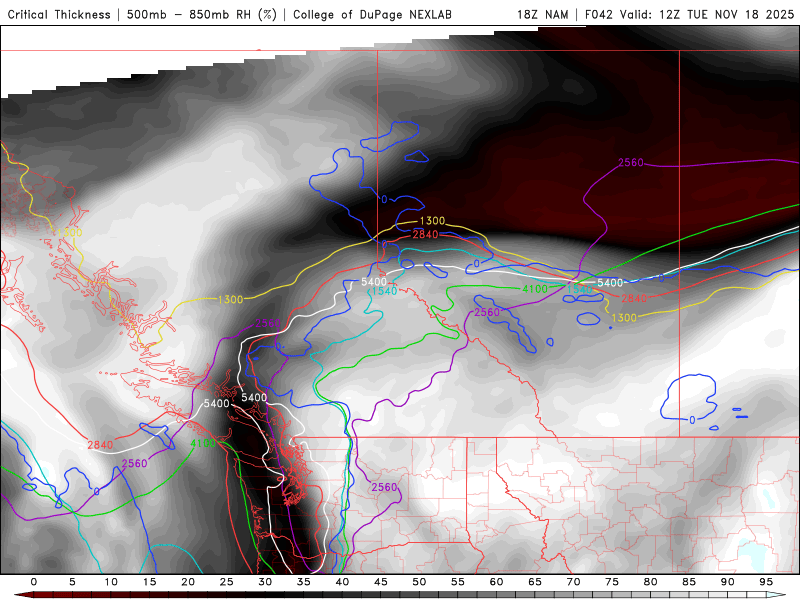Click the 85 tick label on the color bar
The width and height of the screenshot is (800, 600).
(689, 582)
